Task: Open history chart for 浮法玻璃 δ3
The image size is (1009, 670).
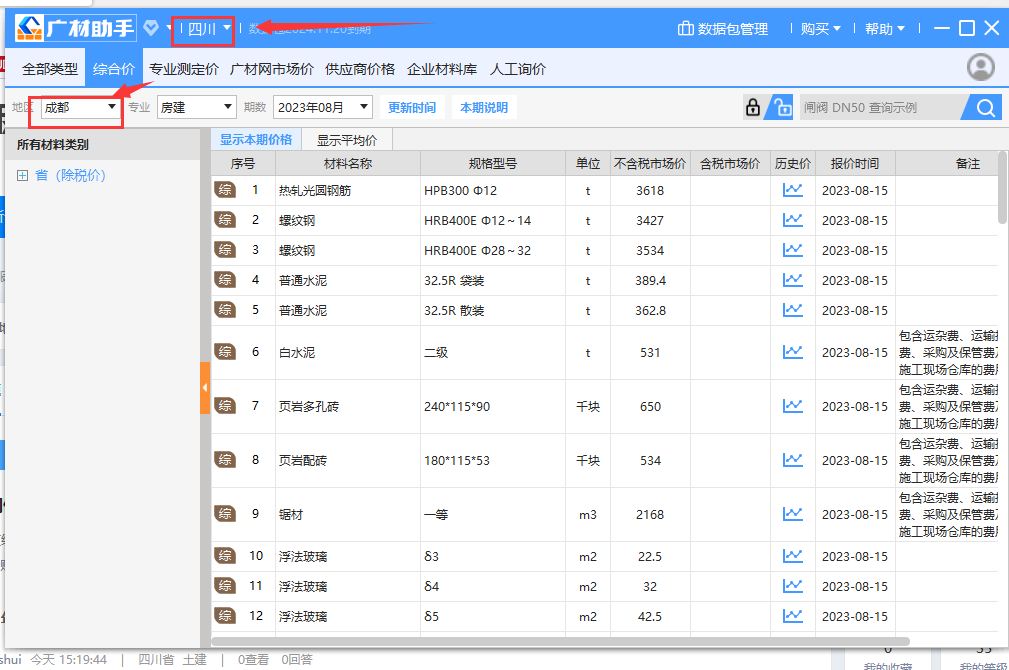Action: coord(793,556)
